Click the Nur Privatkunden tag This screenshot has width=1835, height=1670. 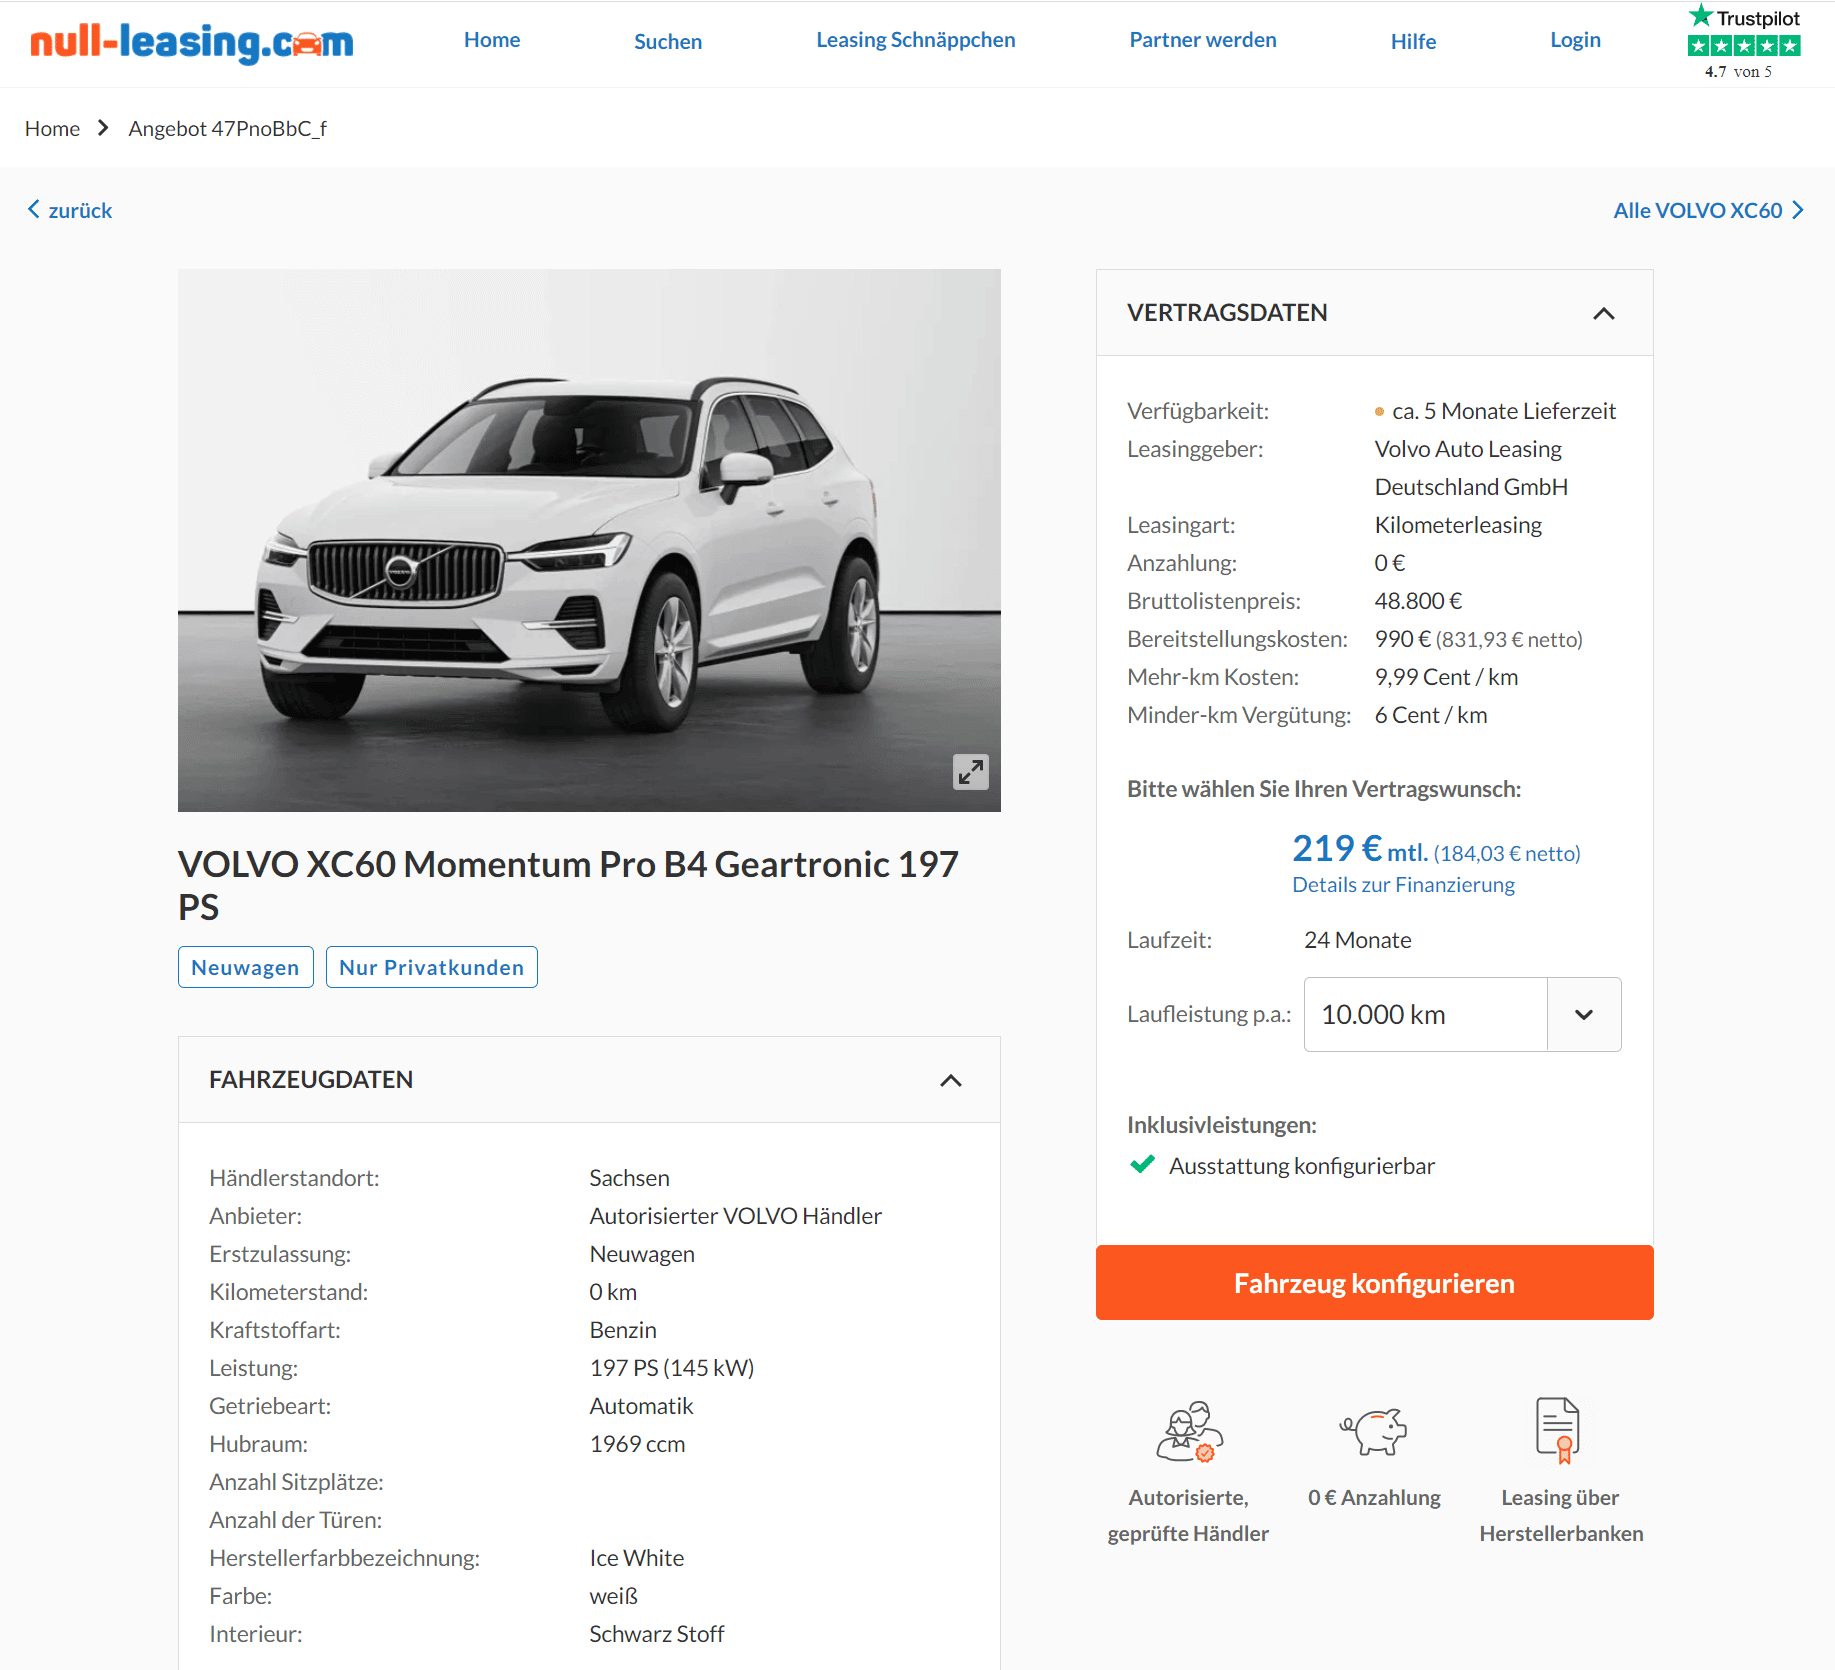pyautogui.click(x=431, y=967)
